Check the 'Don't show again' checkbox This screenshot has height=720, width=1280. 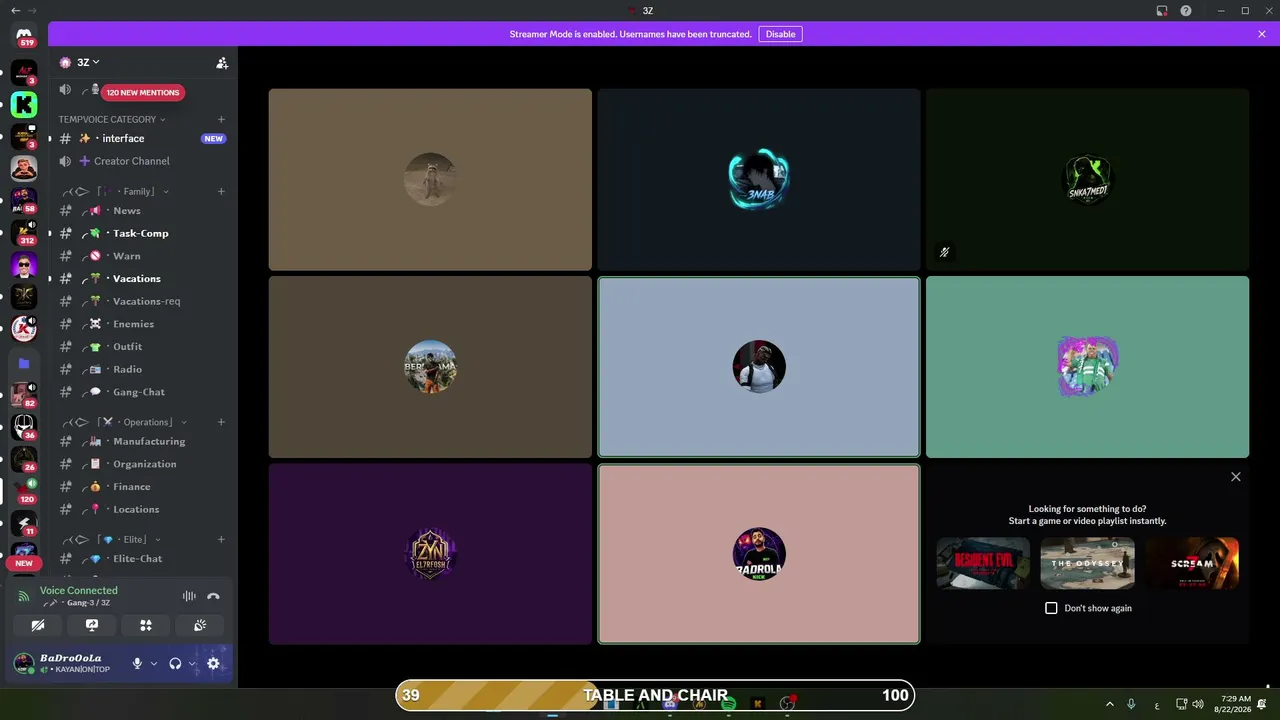click(1051, 608)
